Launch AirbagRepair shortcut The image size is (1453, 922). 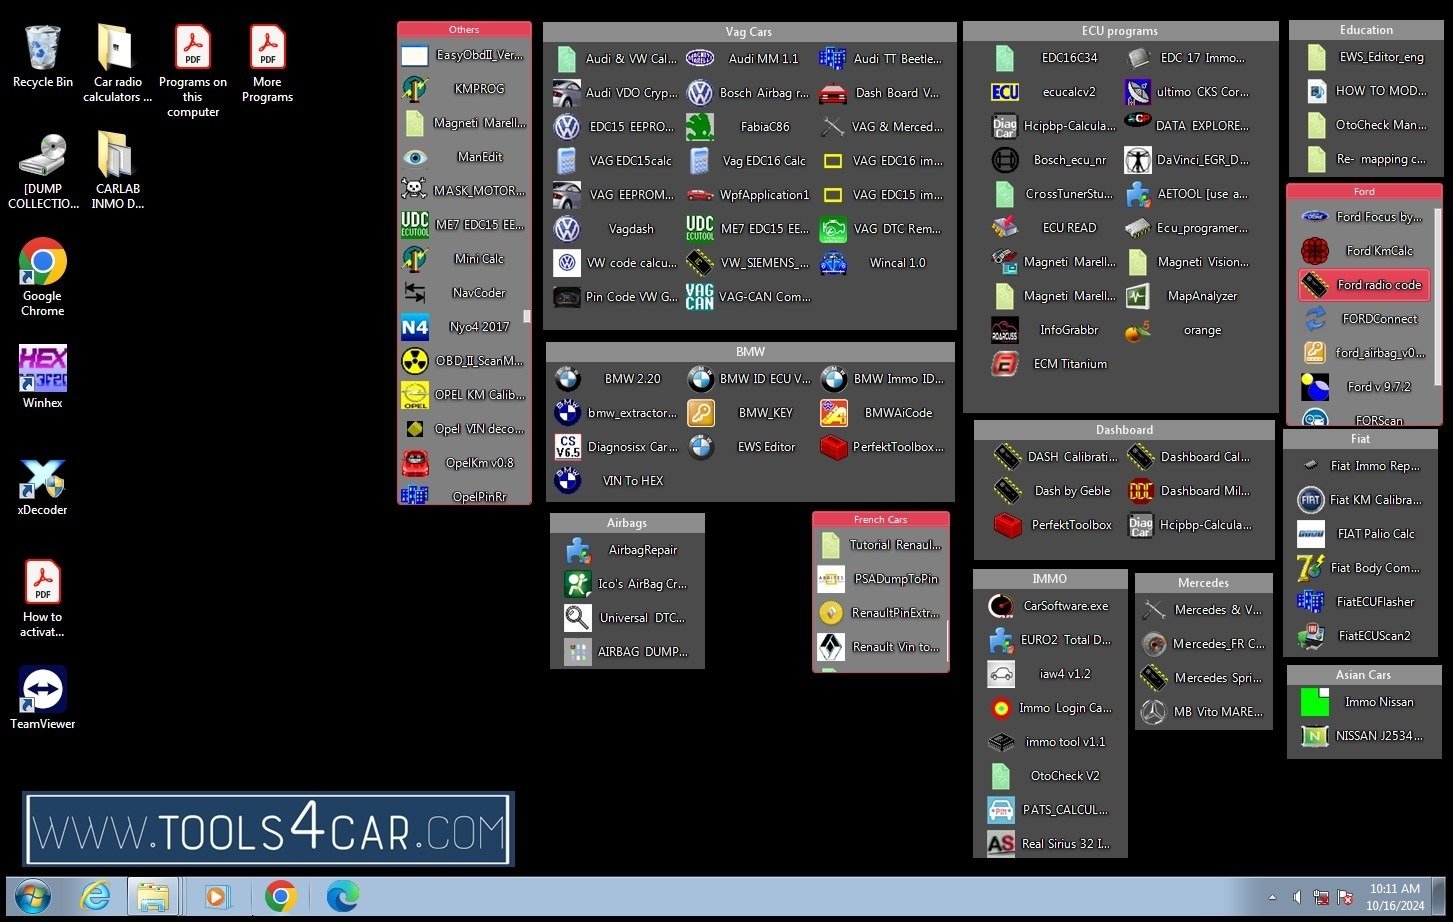(x=626, y=550)
